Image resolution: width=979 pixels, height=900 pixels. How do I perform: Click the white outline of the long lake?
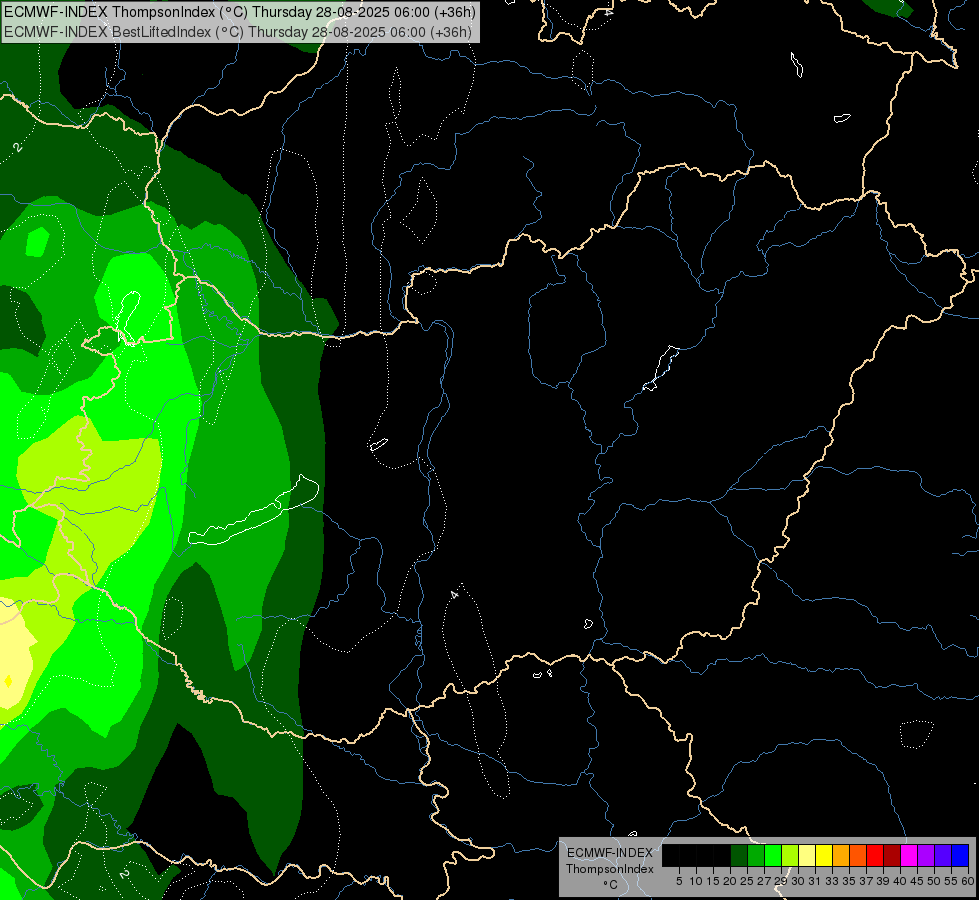(x=254, y=510)
